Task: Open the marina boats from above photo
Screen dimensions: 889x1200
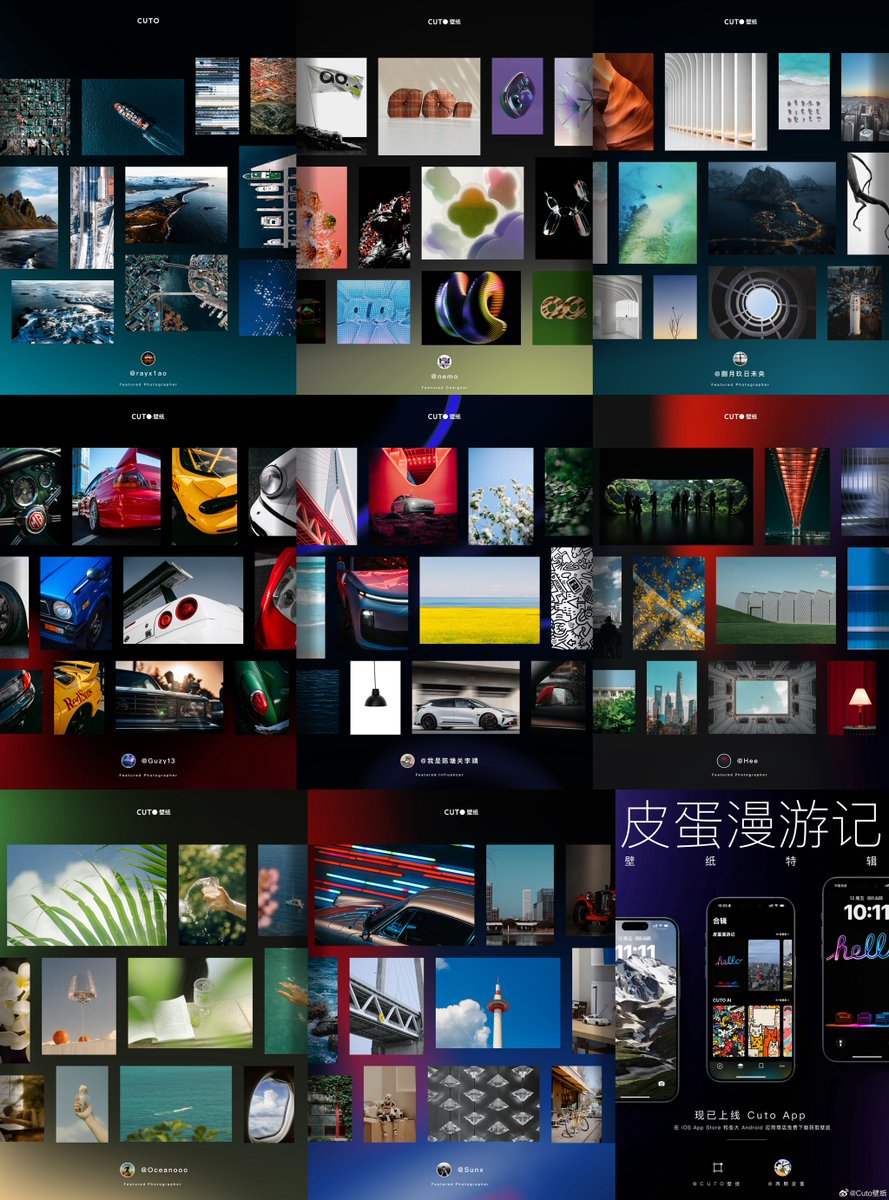Action: (x=268, y=197)
